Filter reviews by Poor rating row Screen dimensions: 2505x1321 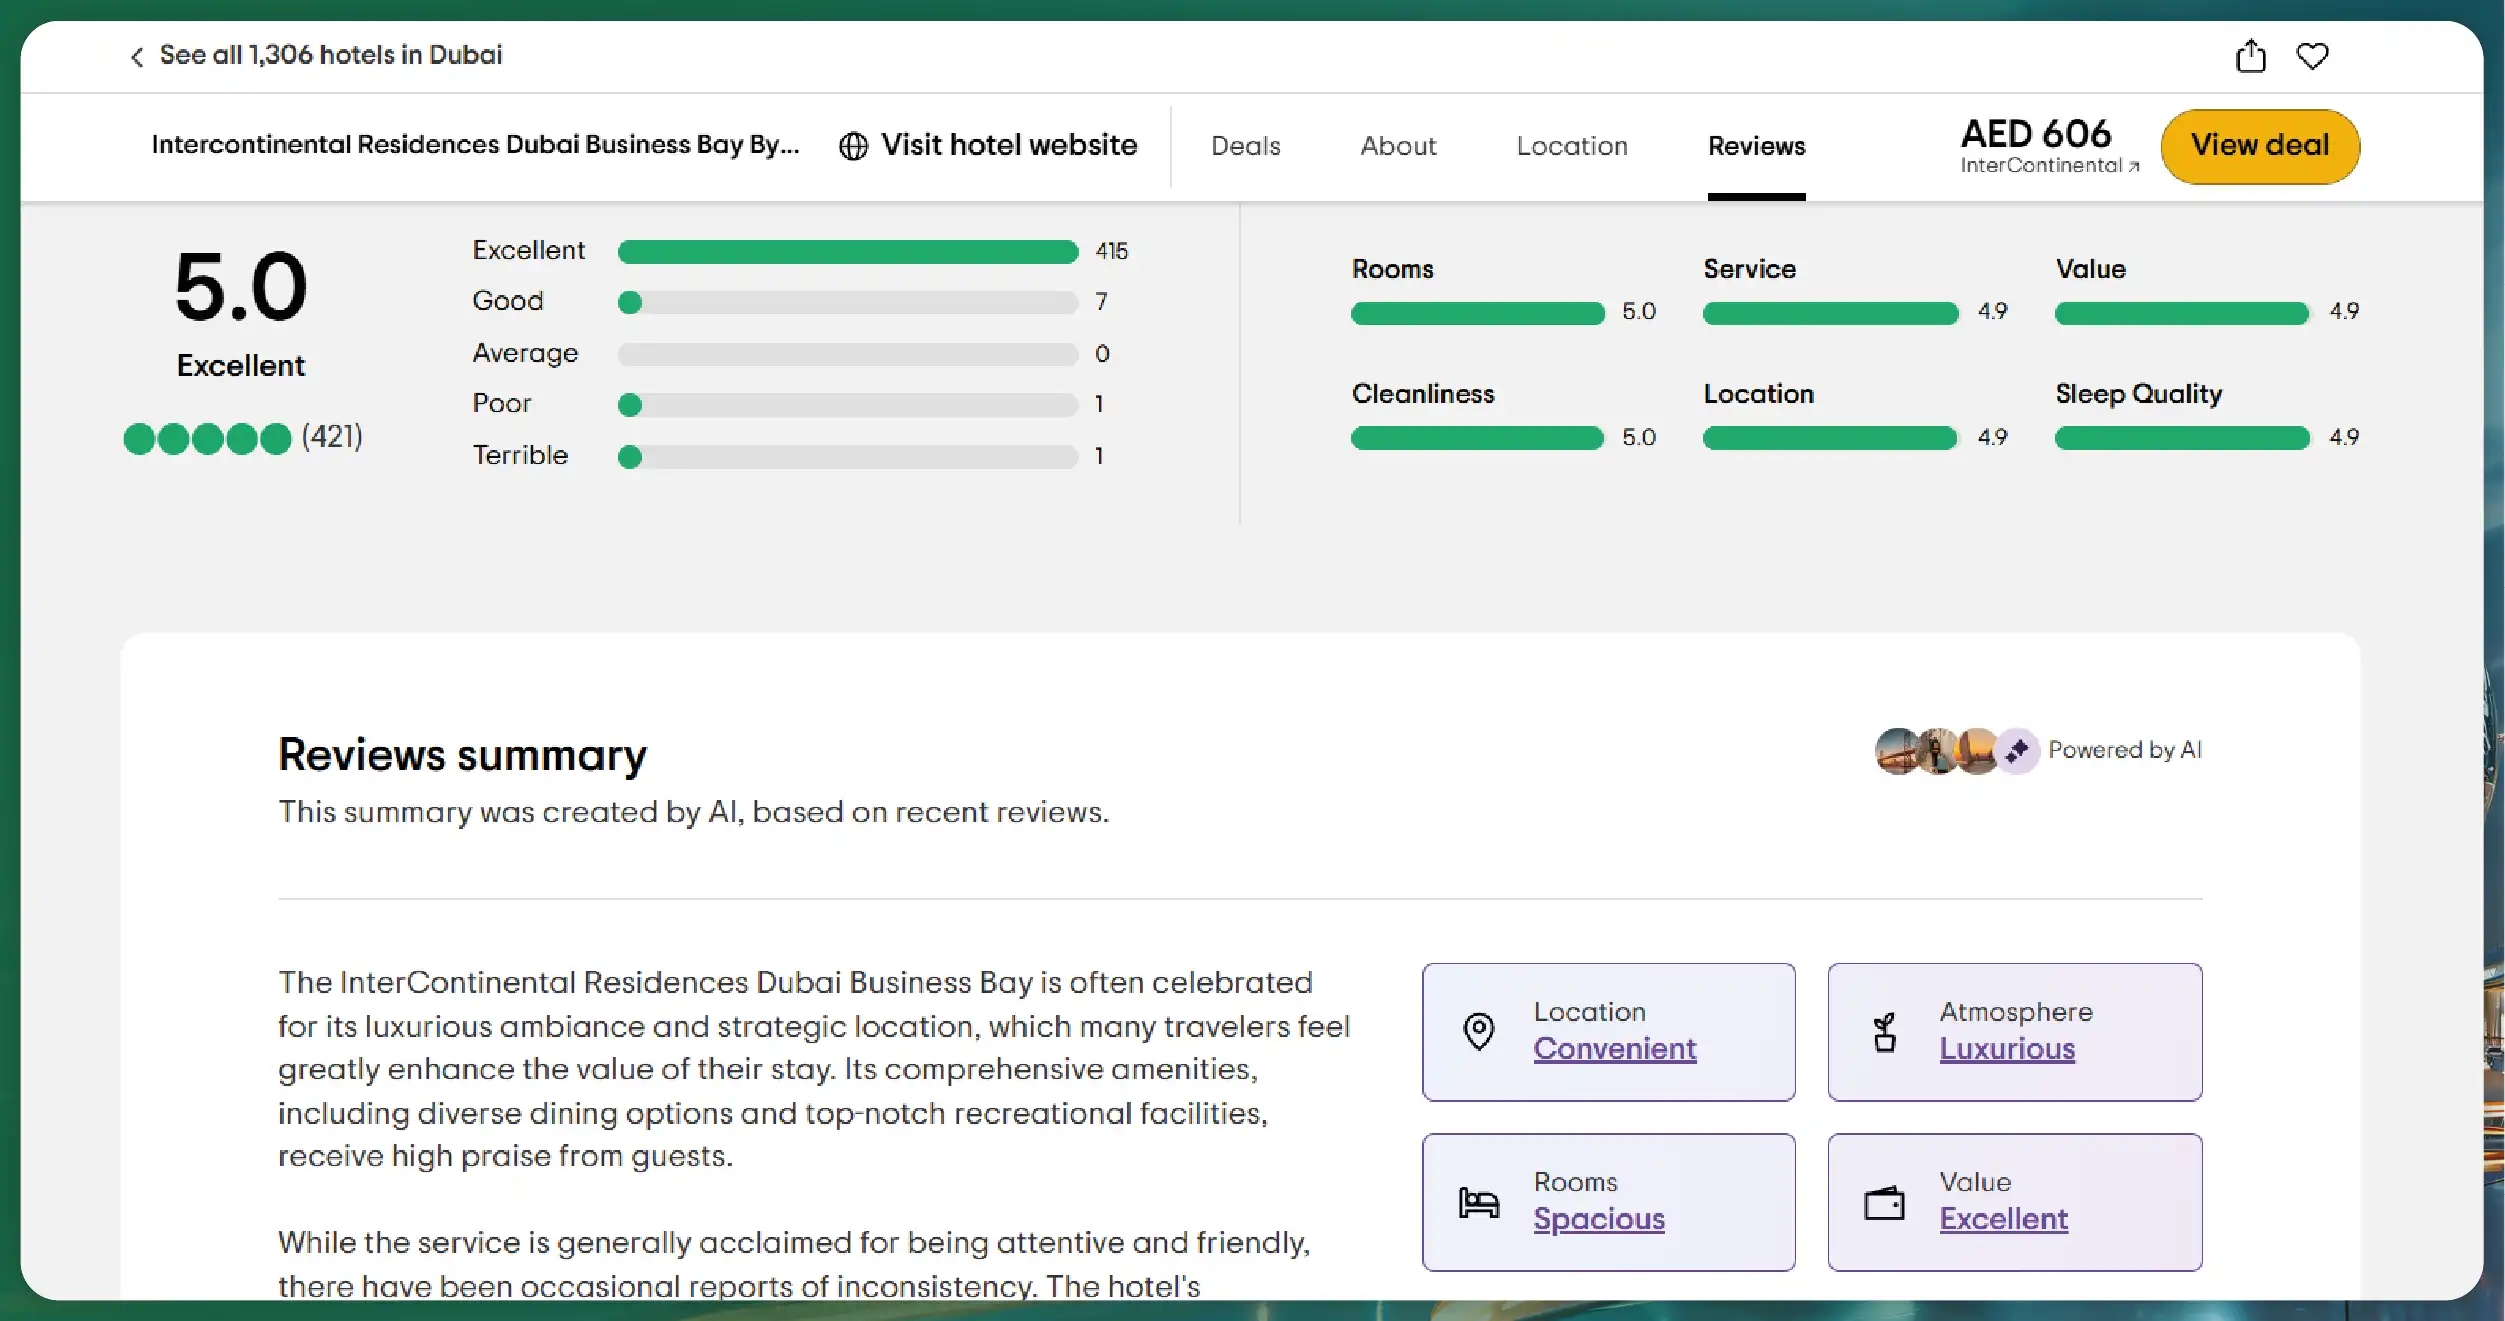[847, 405]
